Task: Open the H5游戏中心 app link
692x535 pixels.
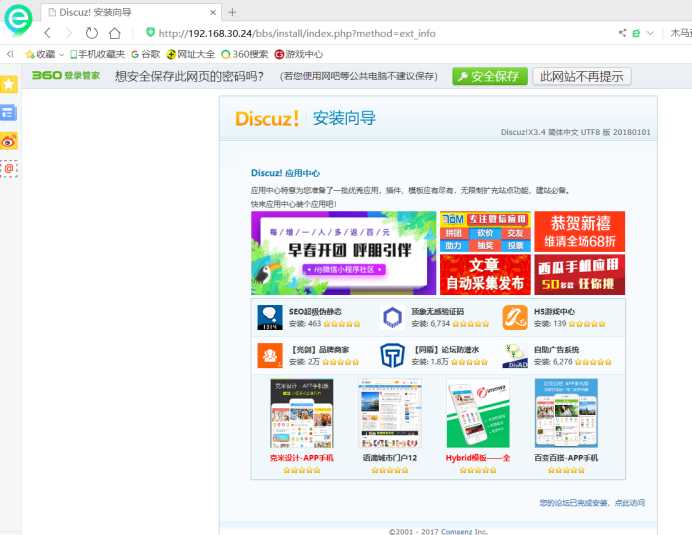Action: click(555, 312)
